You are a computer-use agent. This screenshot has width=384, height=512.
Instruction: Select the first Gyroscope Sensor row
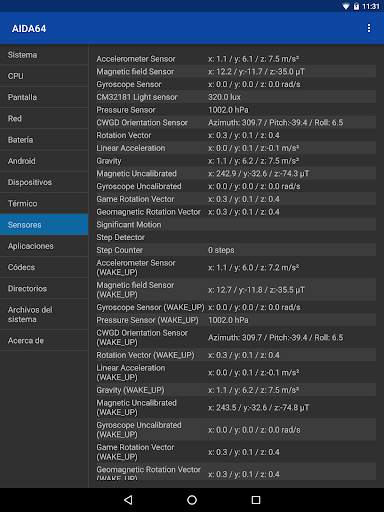pyautogui.click(x=236, y=84)
